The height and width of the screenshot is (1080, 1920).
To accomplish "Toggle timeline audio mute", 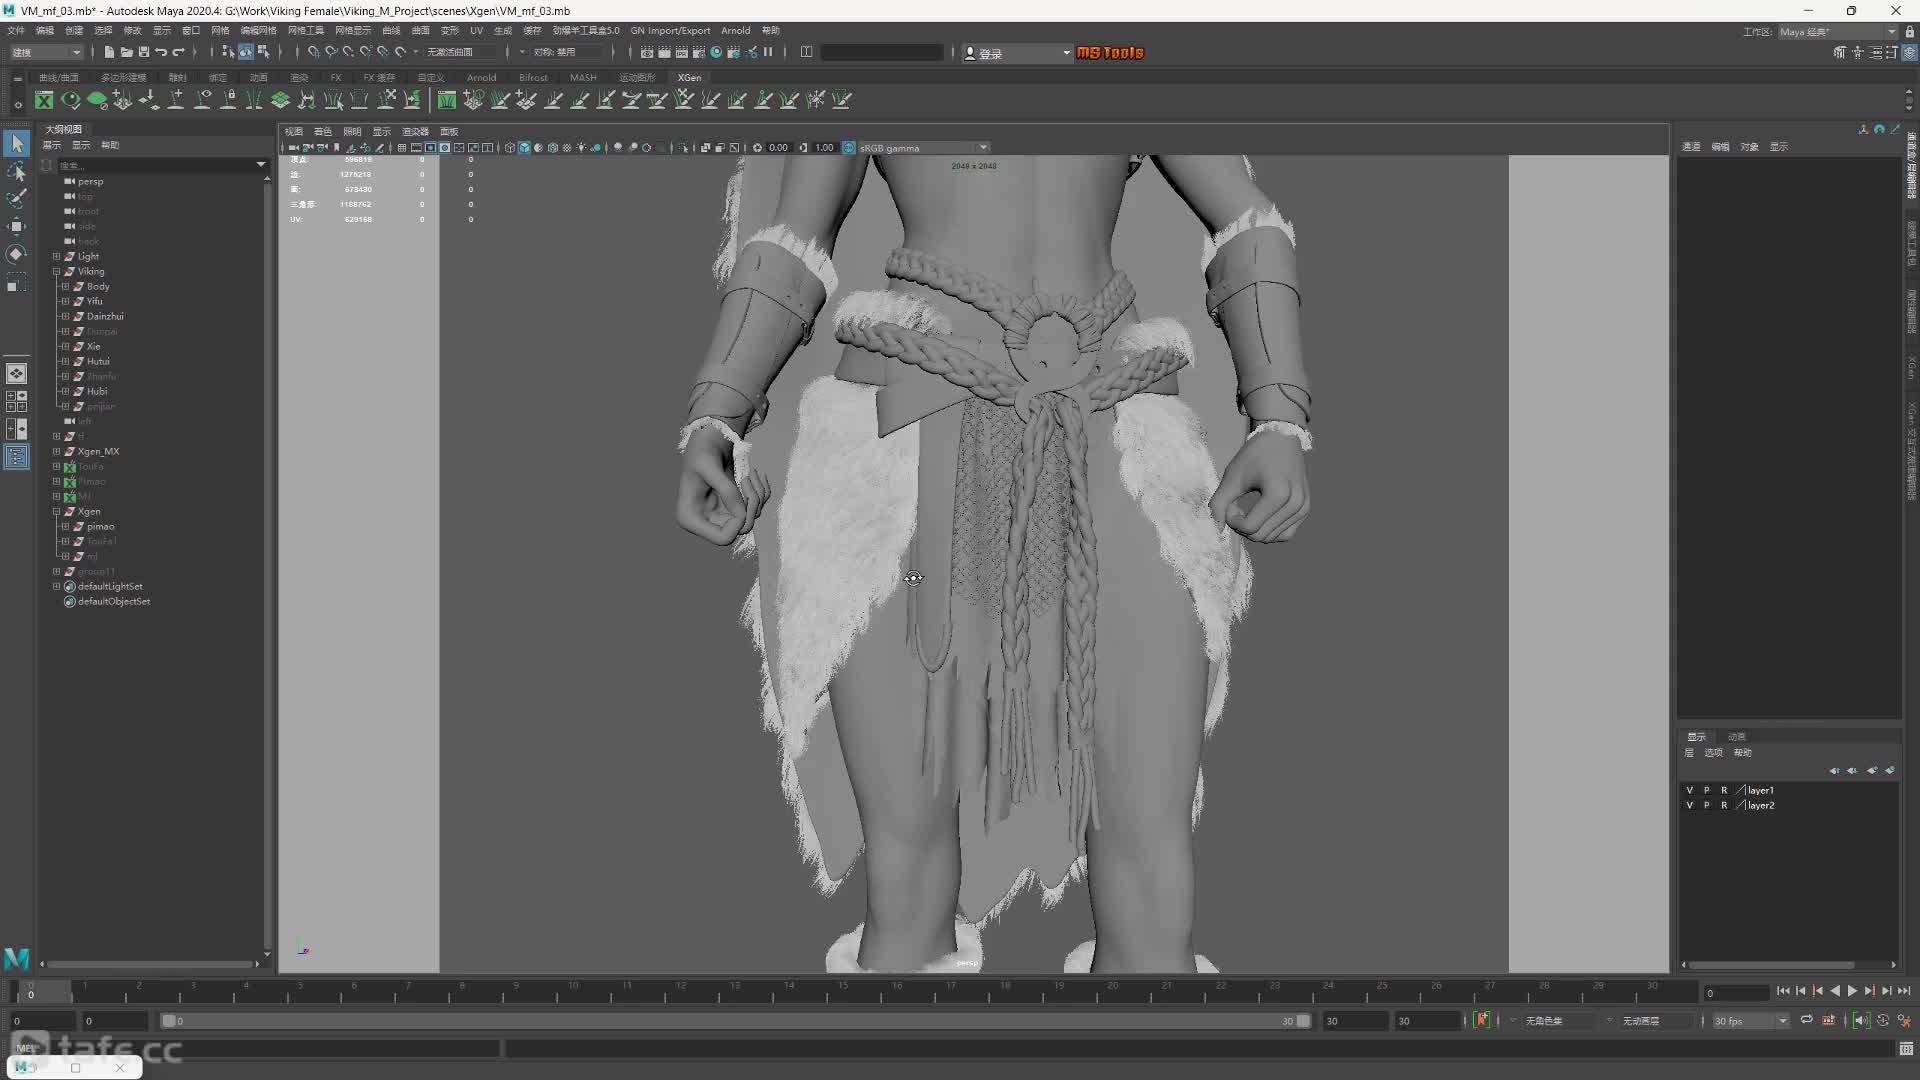I will [x=1861, y=1020].
